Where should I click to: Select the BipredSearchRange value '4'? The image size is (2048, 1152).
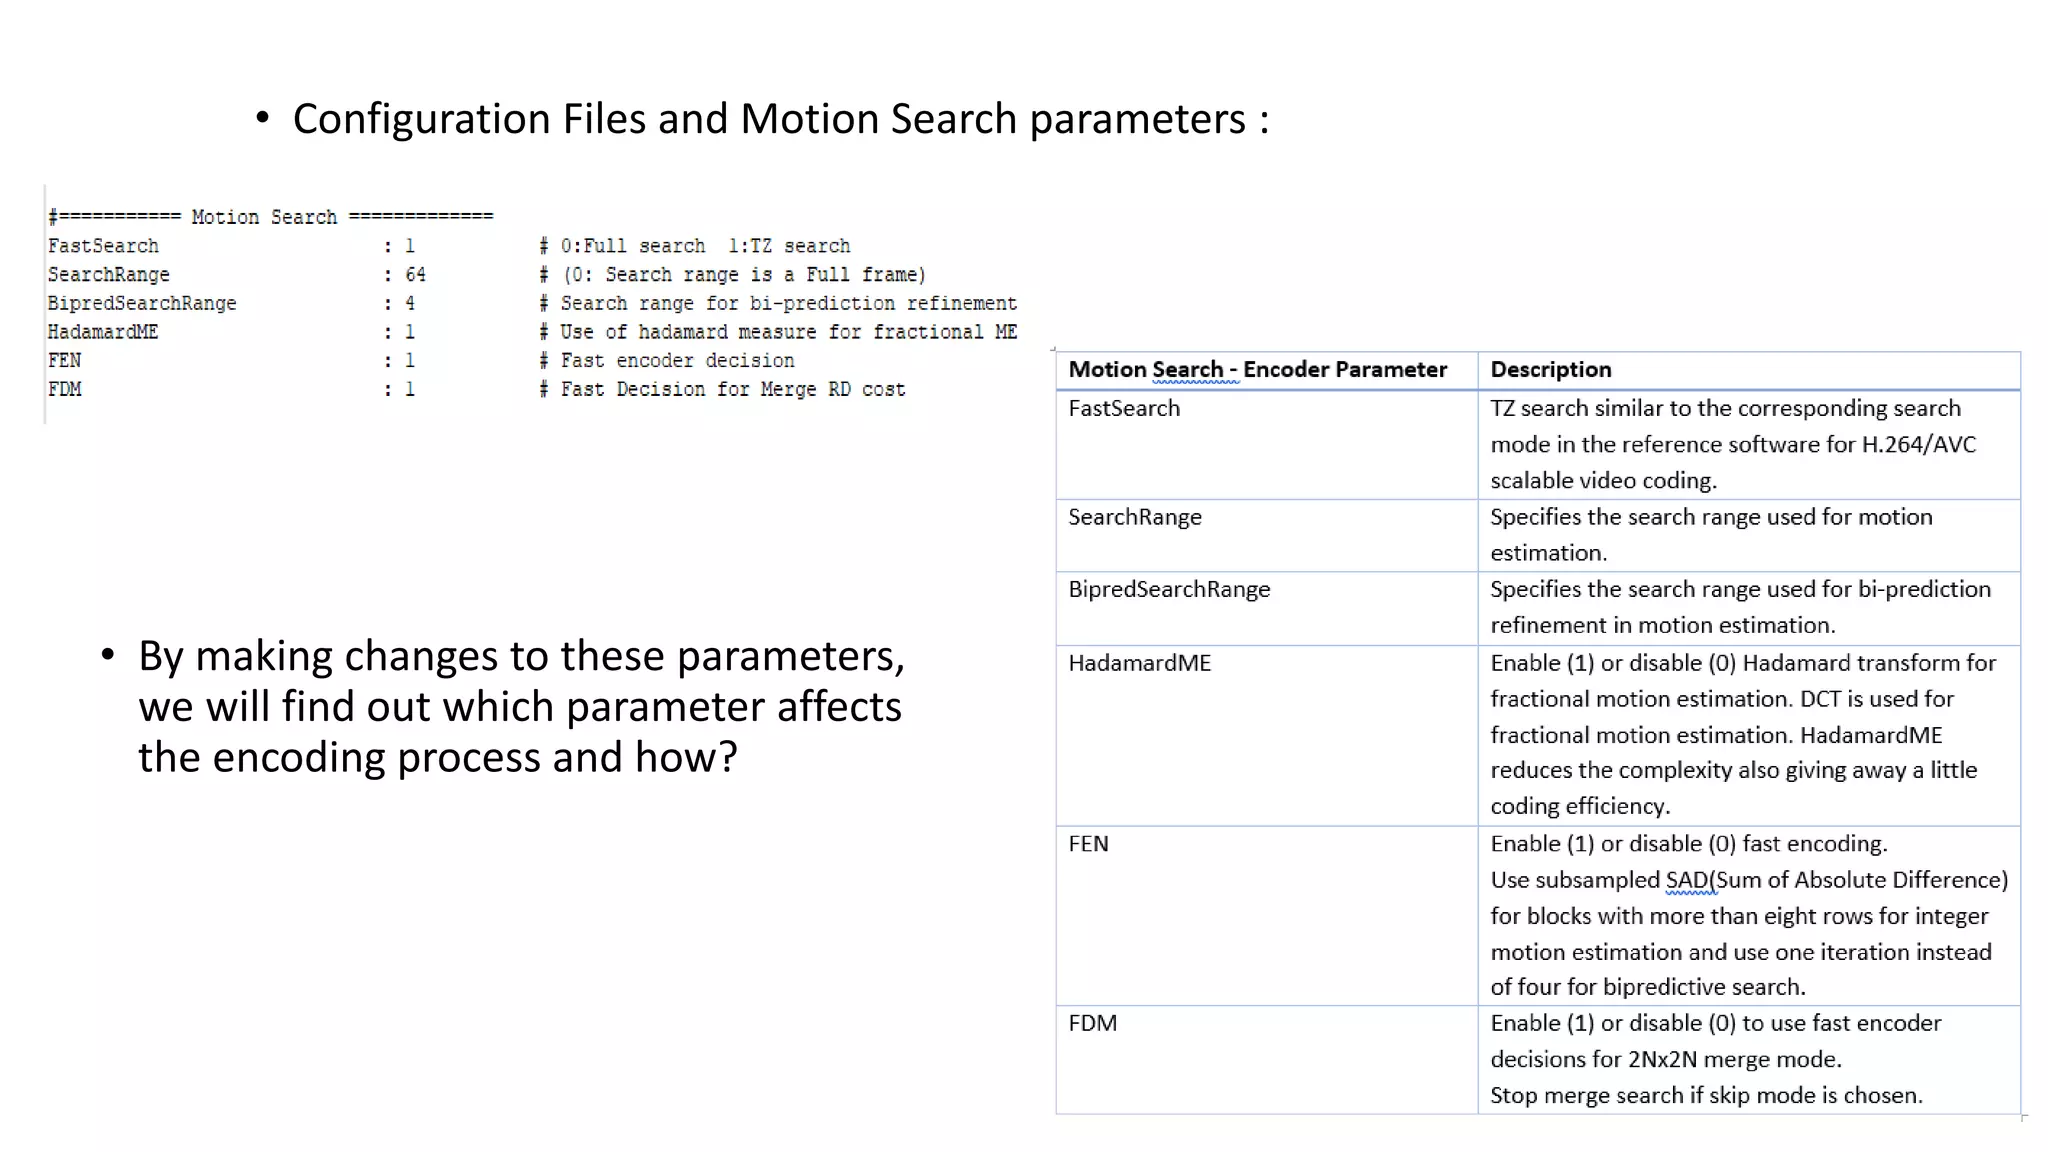click(x=410, y=303)
